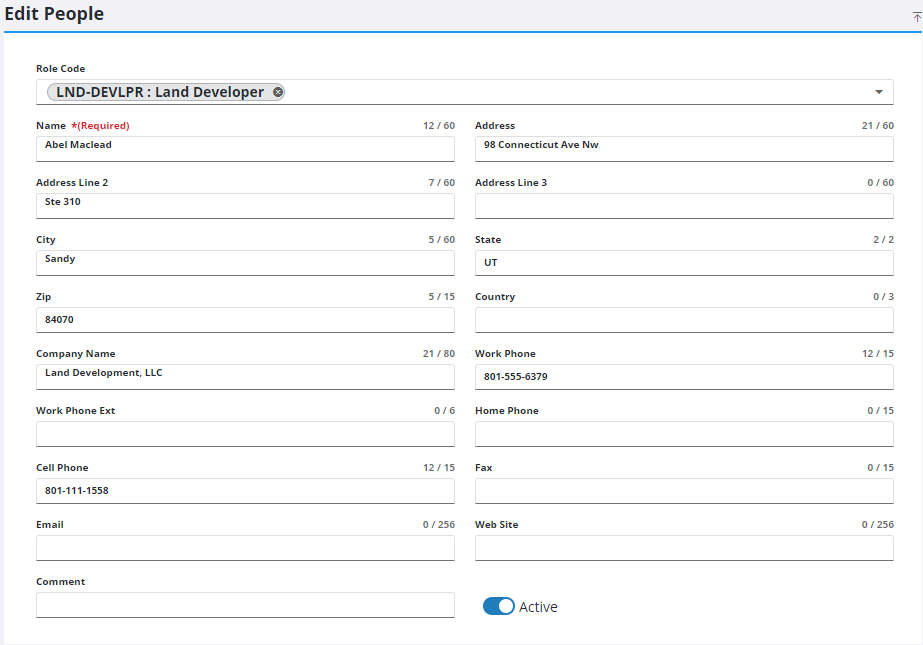The width and height of the screenshot is (923, 645).
Task: Edit the State field showing UT
Action: (x=684, y=262)
